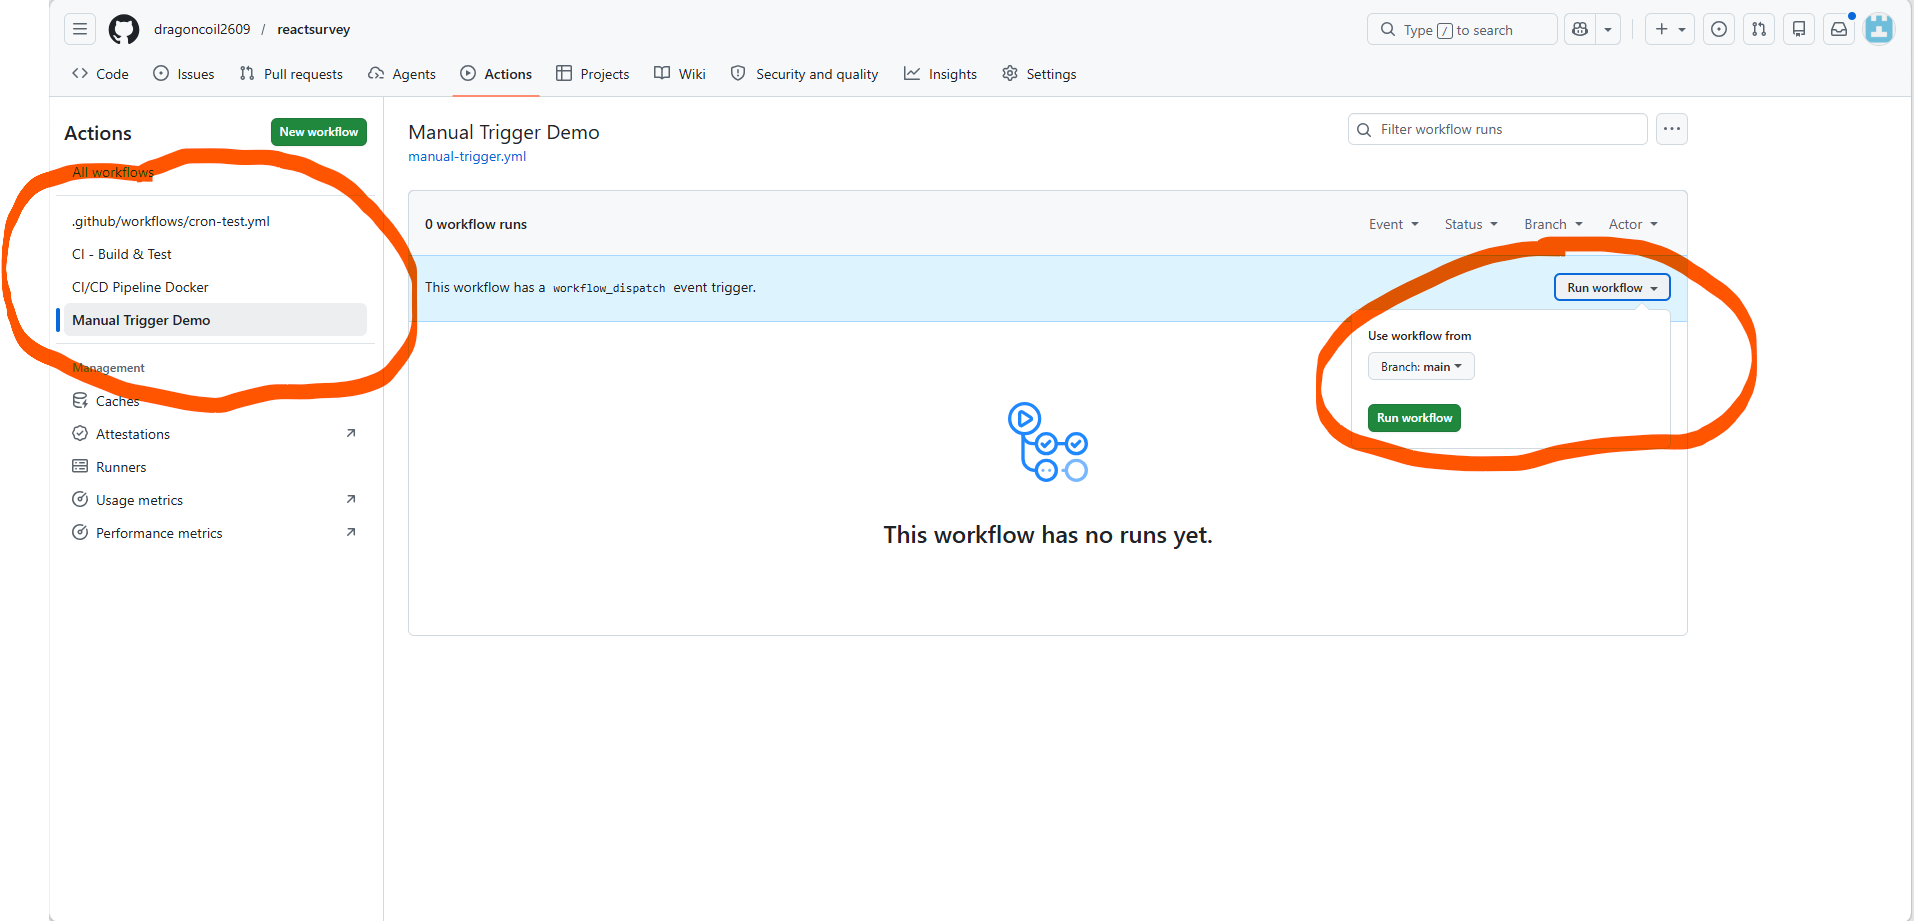
Task: Click Attestations external link arrow
Action: click(351, 433)
